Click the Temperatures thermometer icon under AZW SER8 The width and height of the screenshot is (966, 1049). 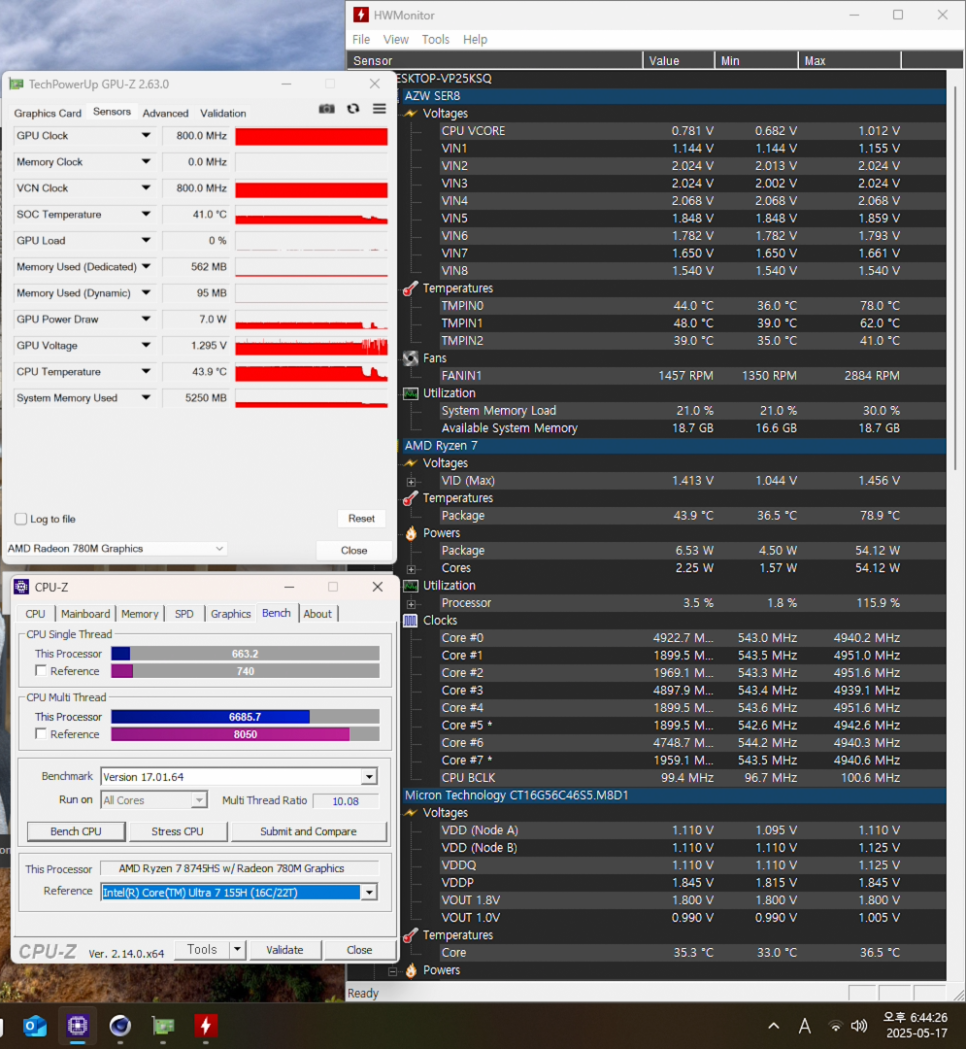coord(411,288)
